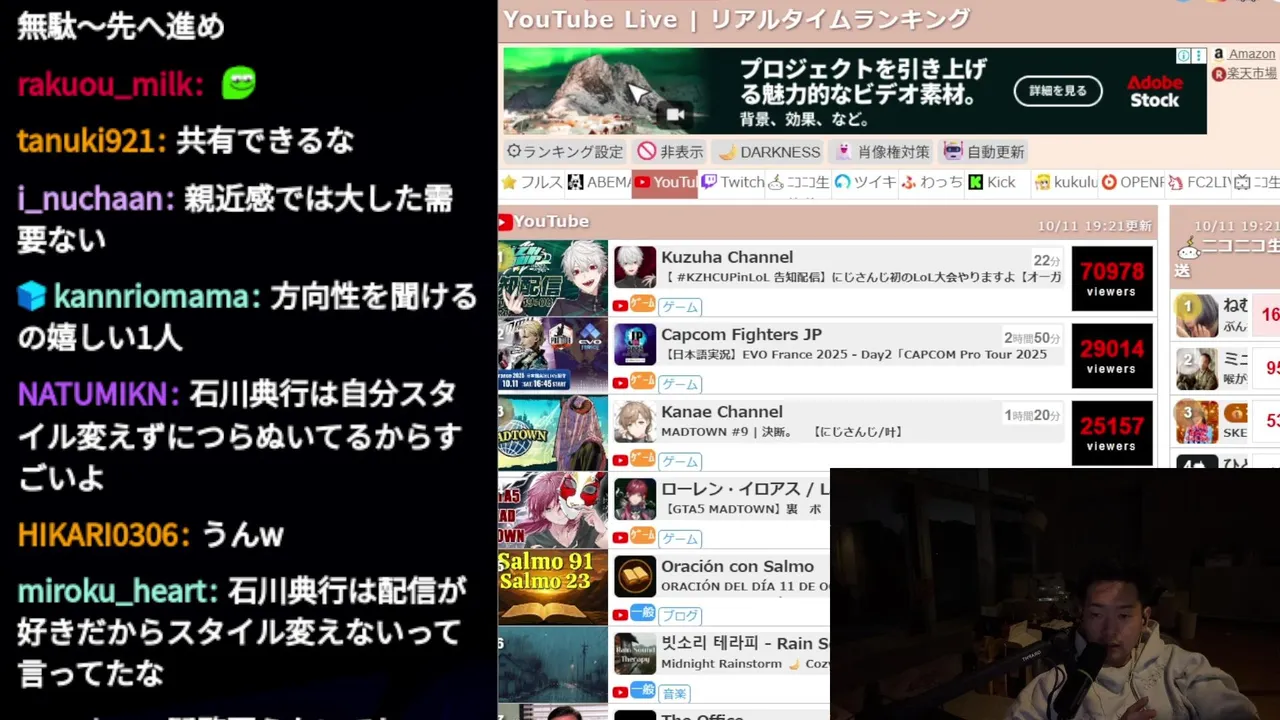Click YouTube Live リアルタイムランキング page title
This screenshot has width=1280, height=720.
[x=736, y=19]
